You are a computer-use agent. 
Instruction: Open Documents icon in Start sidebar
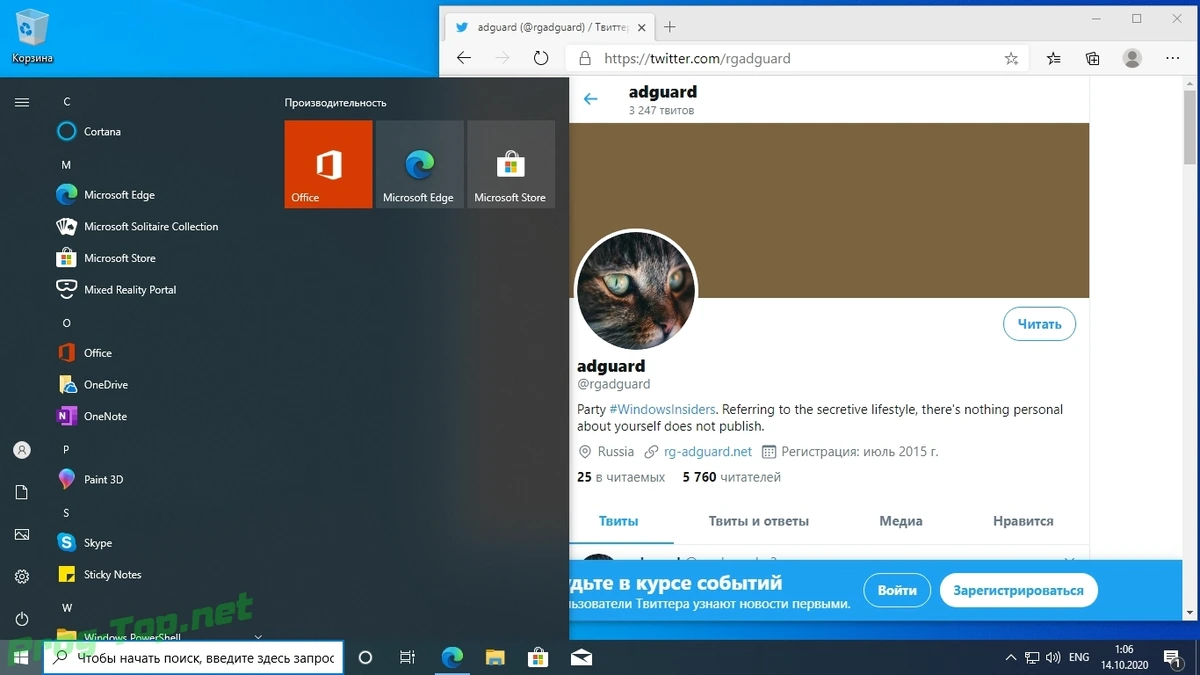pos(22,492)
